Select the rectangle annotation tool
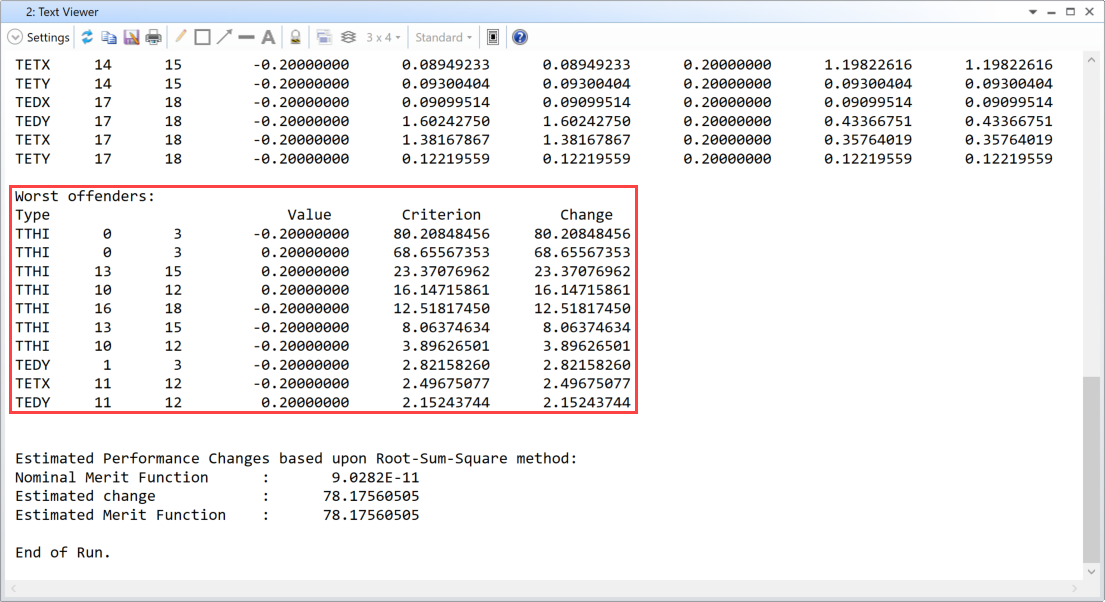1105x602 pixels. point(202,37)
